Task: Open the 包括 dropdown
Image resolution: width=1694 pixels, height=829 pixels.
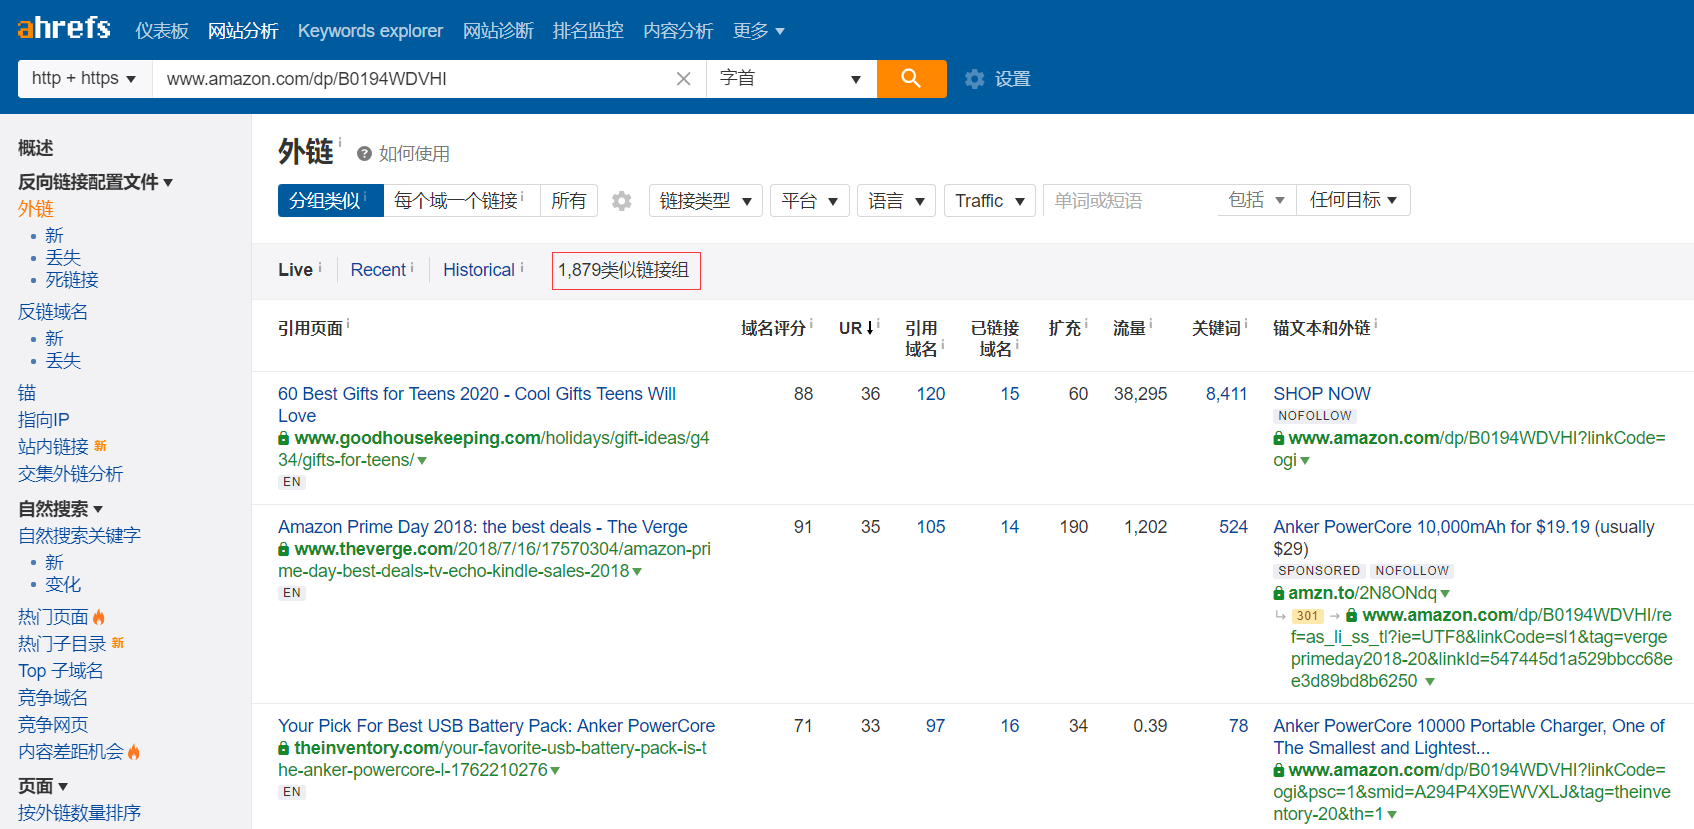Action: point(1256,200)
